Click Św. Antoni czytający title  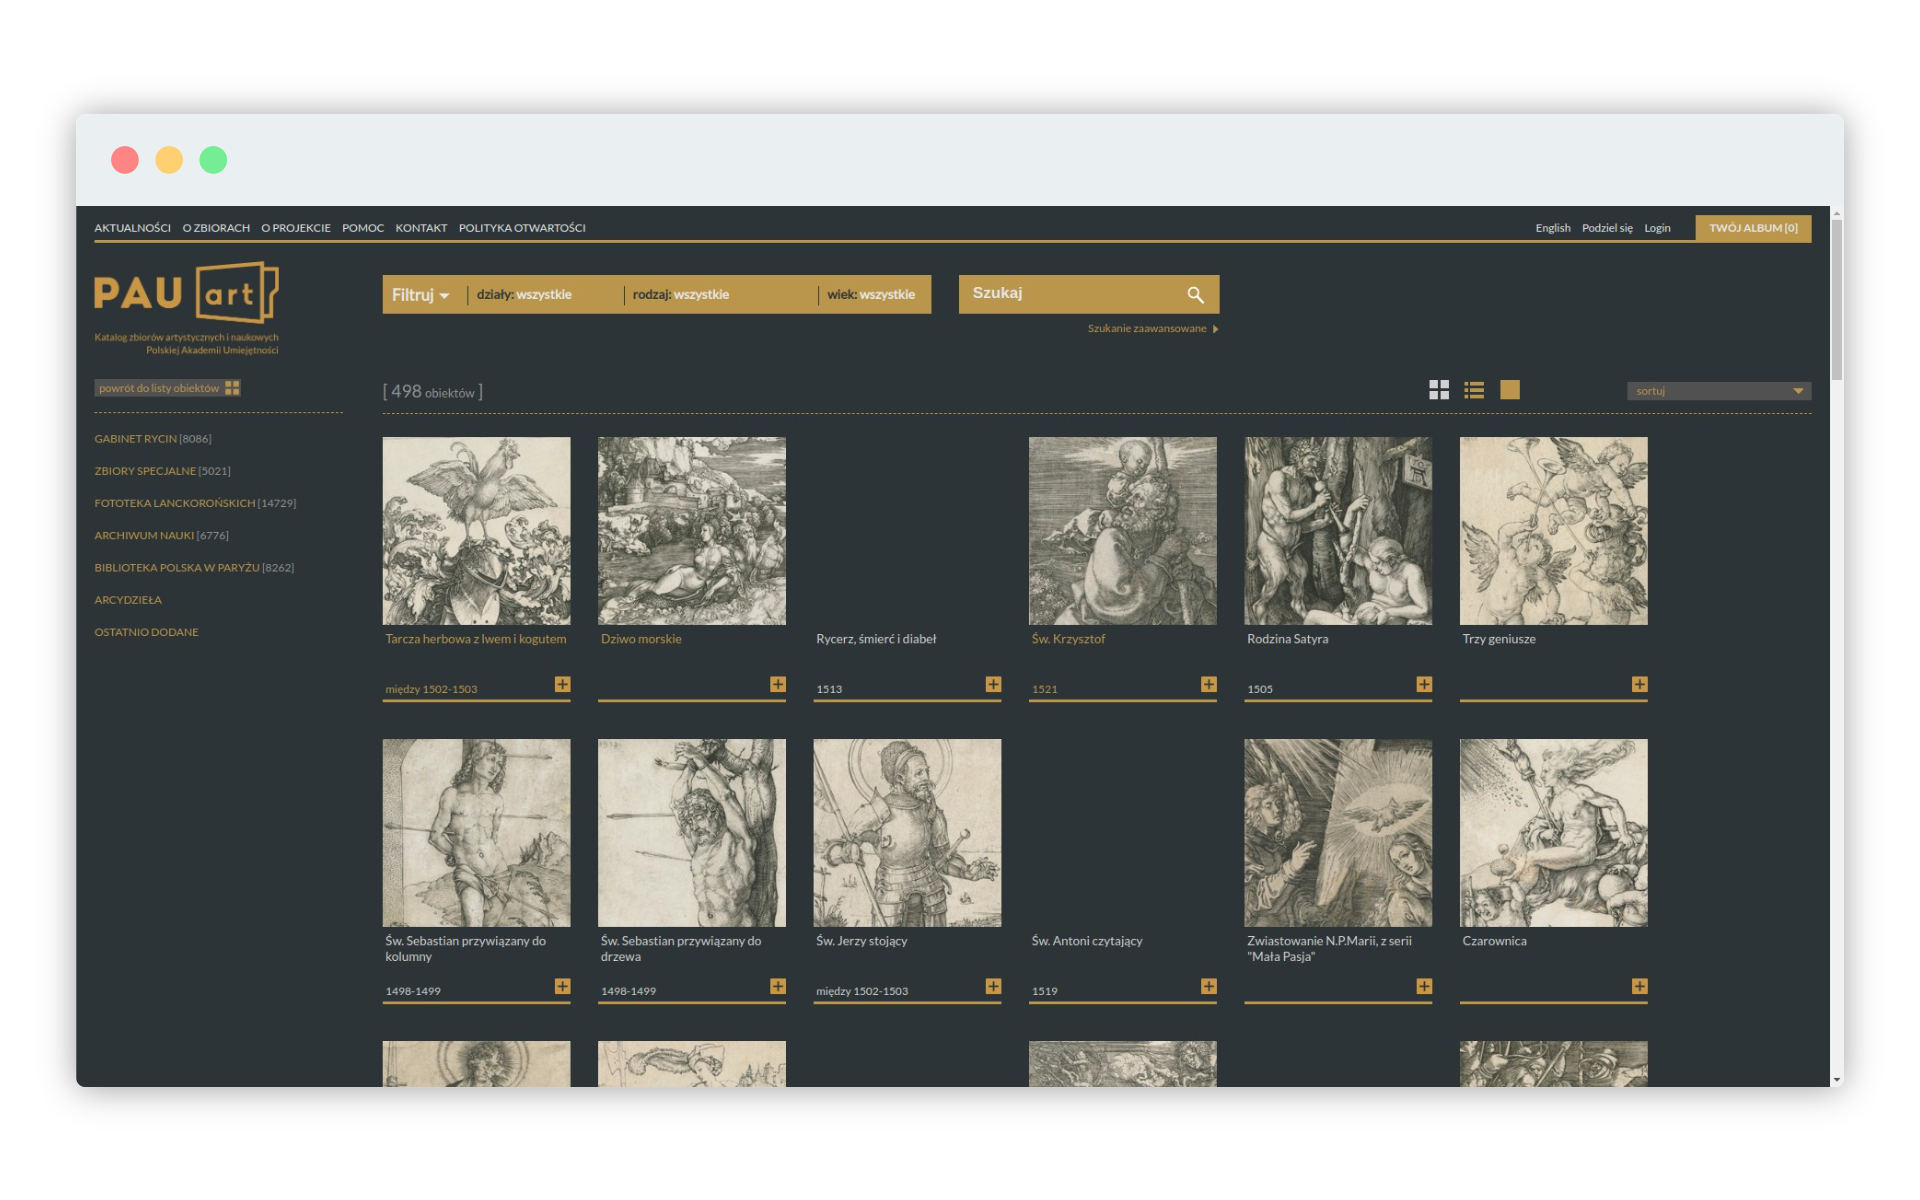click(x=1087, y=941)
